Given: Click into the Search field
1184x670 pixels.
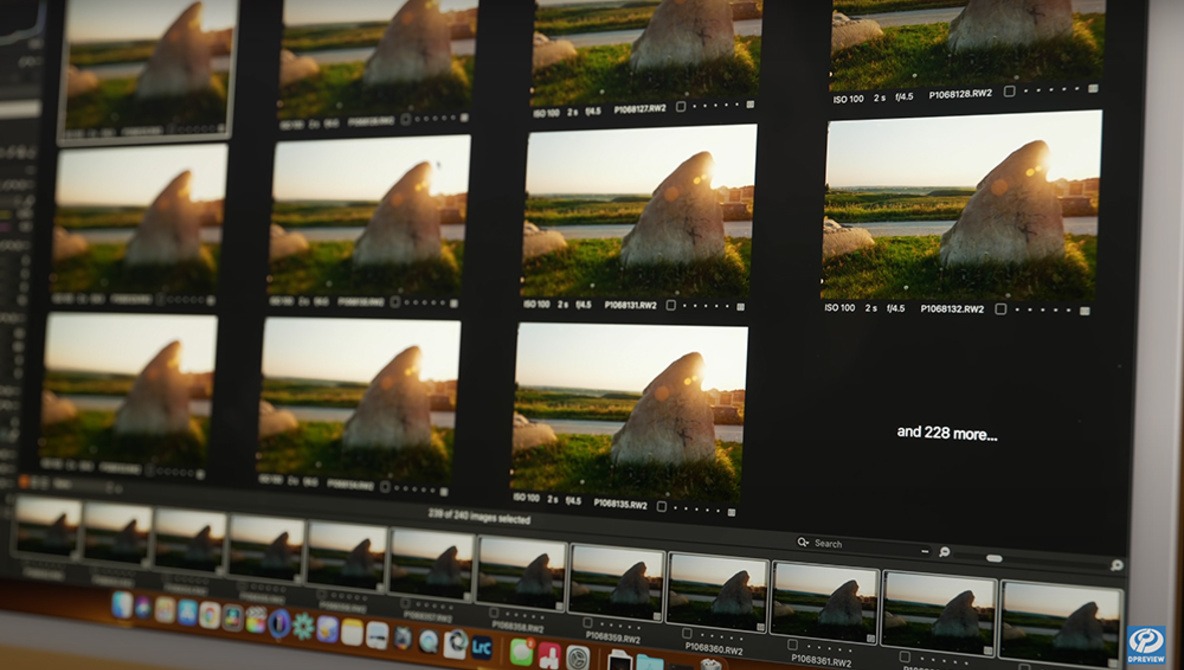Looking at the screenshot, I should click(863, 545).
